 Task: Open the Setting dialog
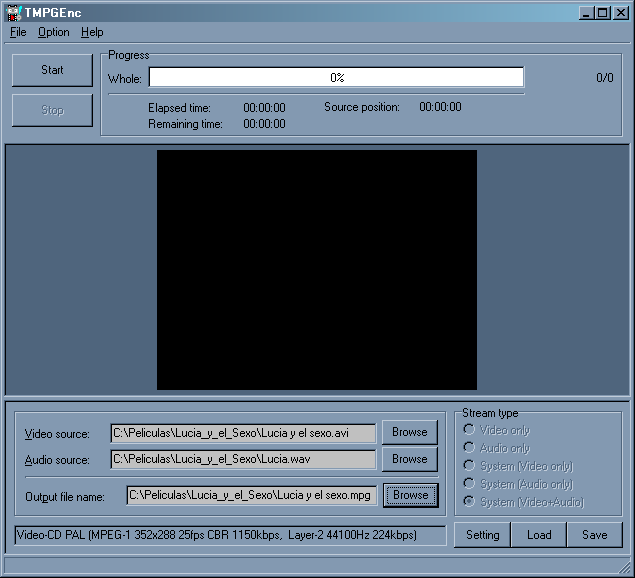click(482, 535)
